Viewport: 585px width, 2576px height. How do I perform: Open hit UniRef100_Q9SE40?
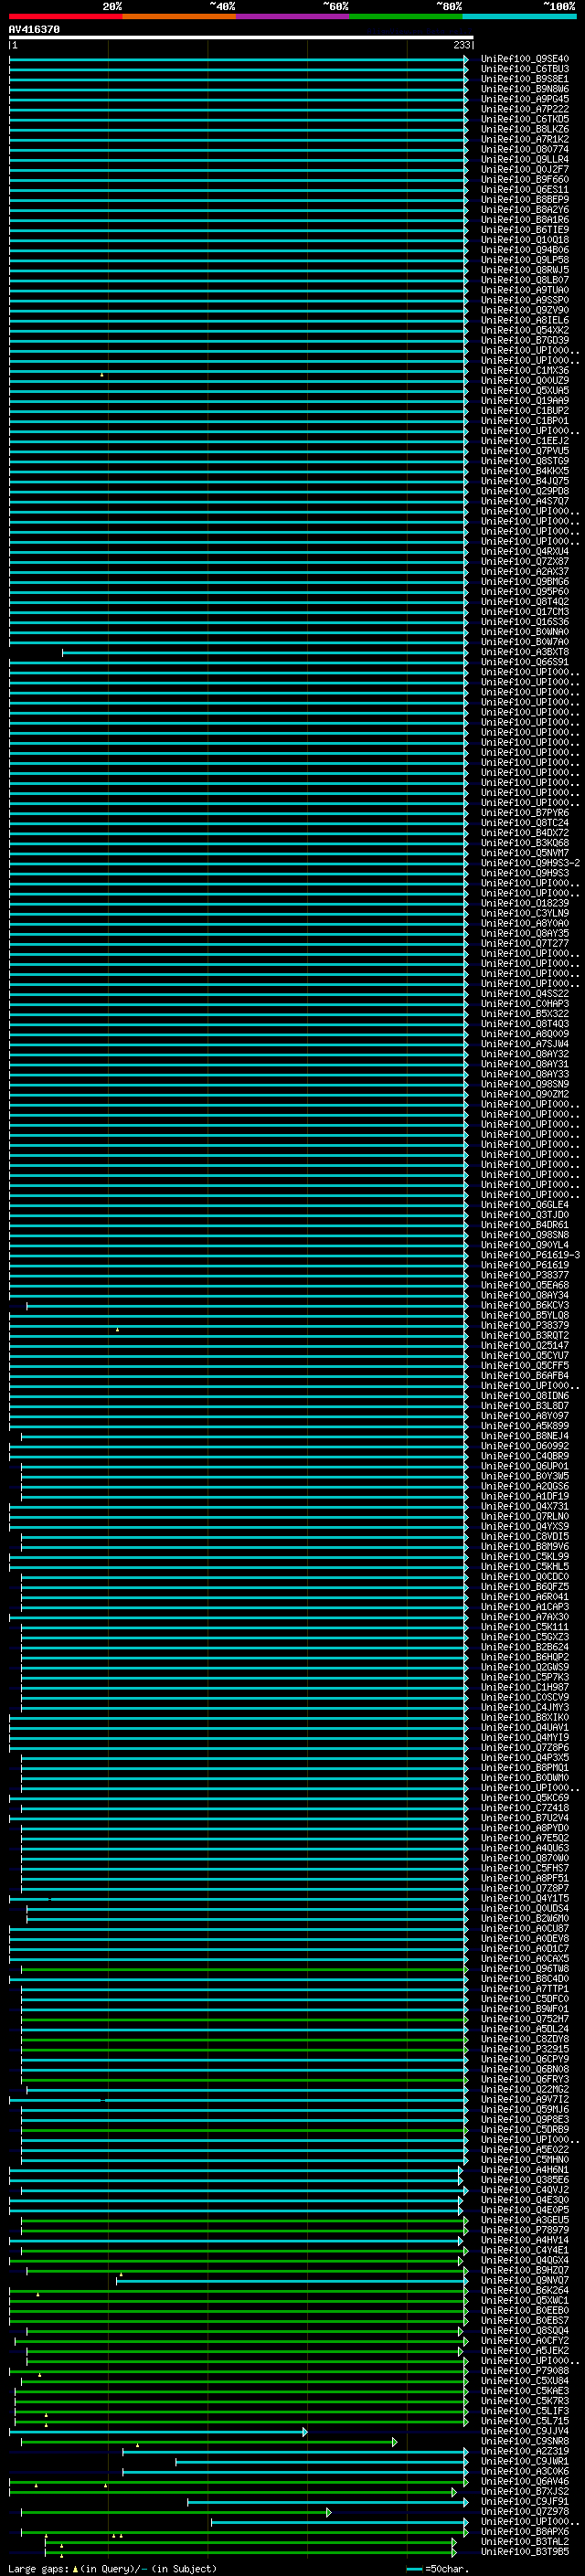click(x=525, y=59)
